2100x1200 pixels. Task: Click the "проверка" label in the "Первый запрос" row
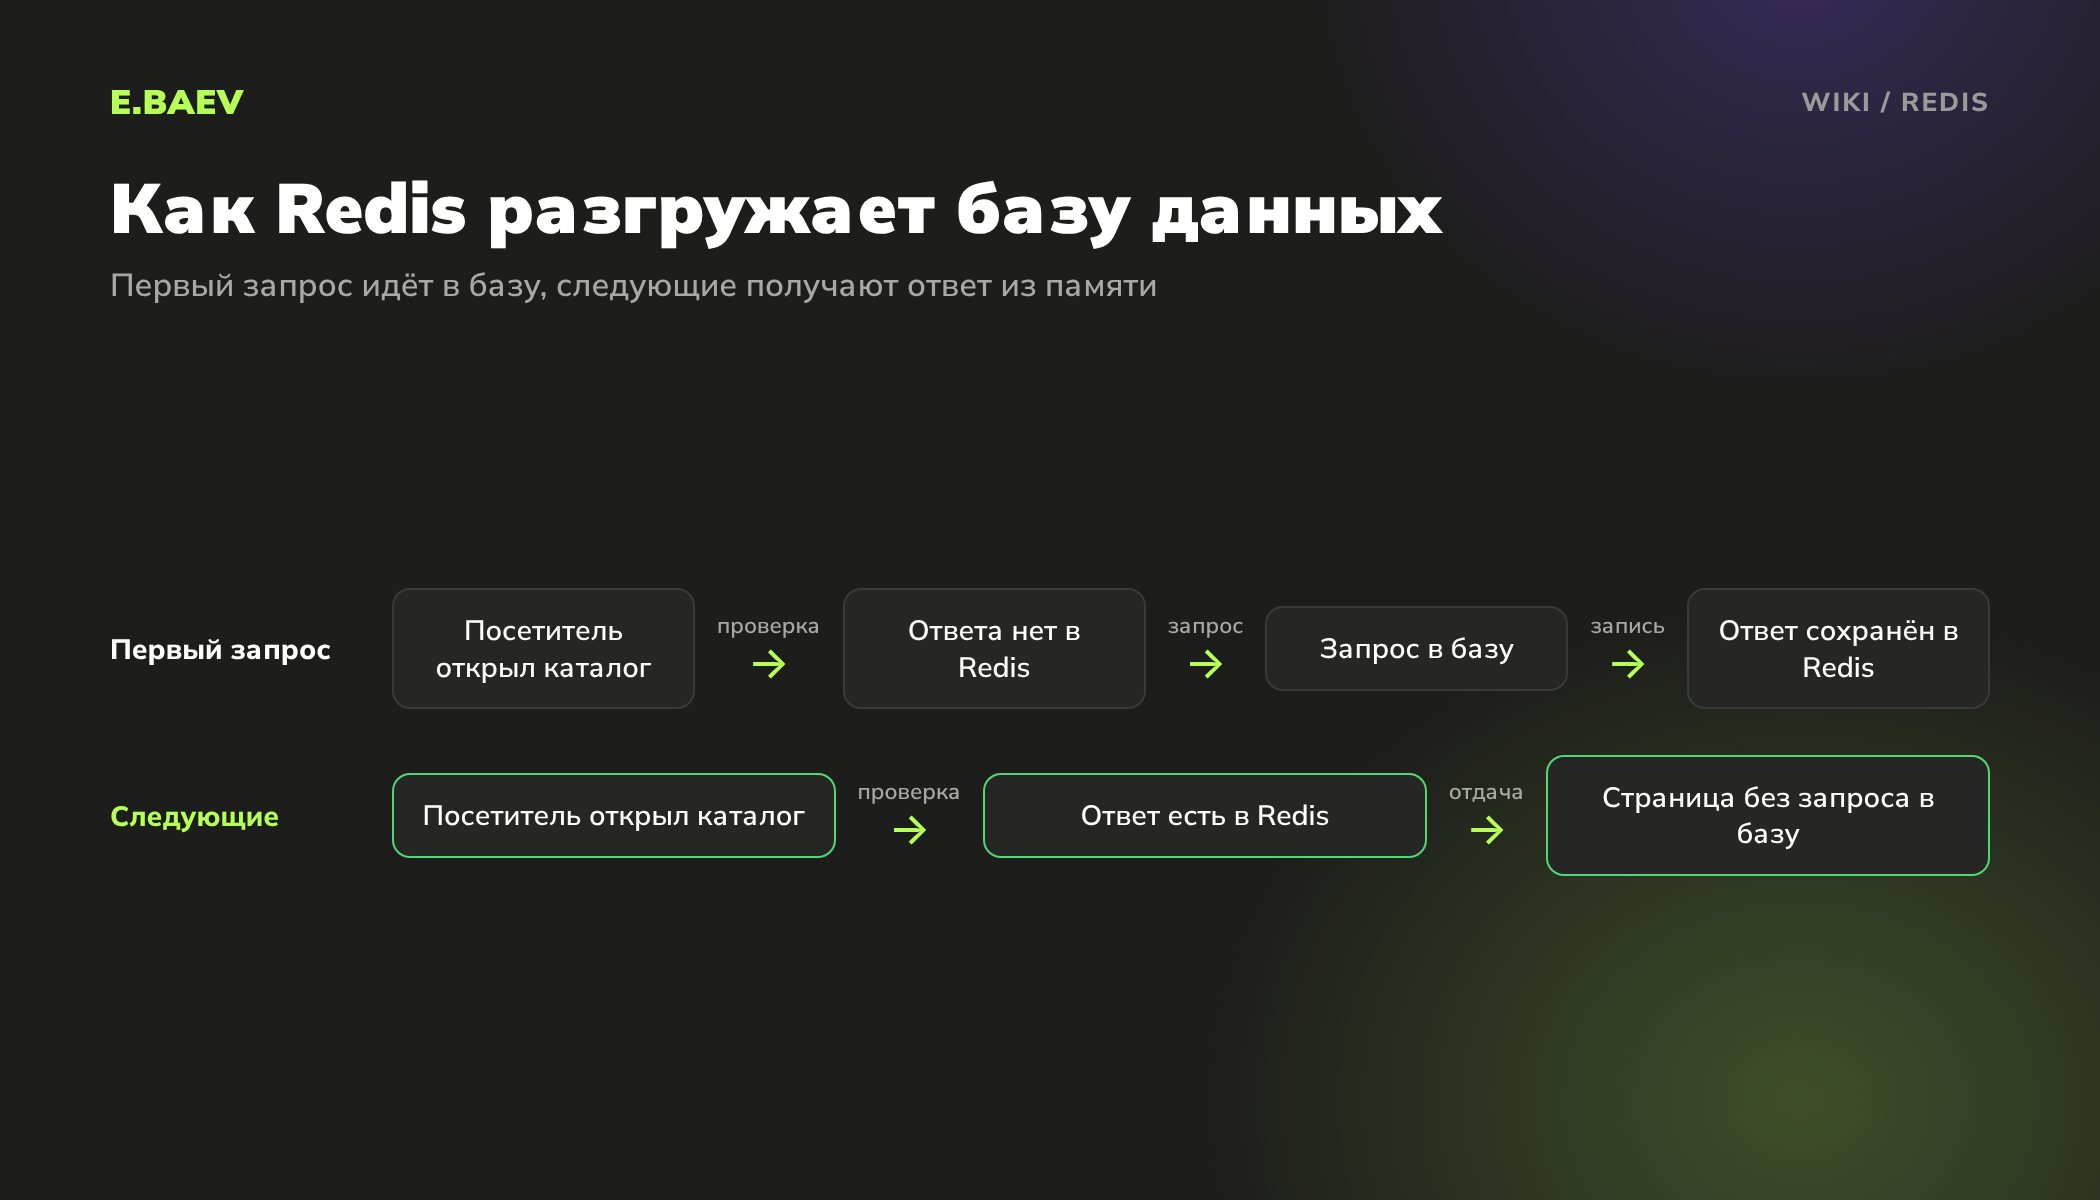coord(768,627)
